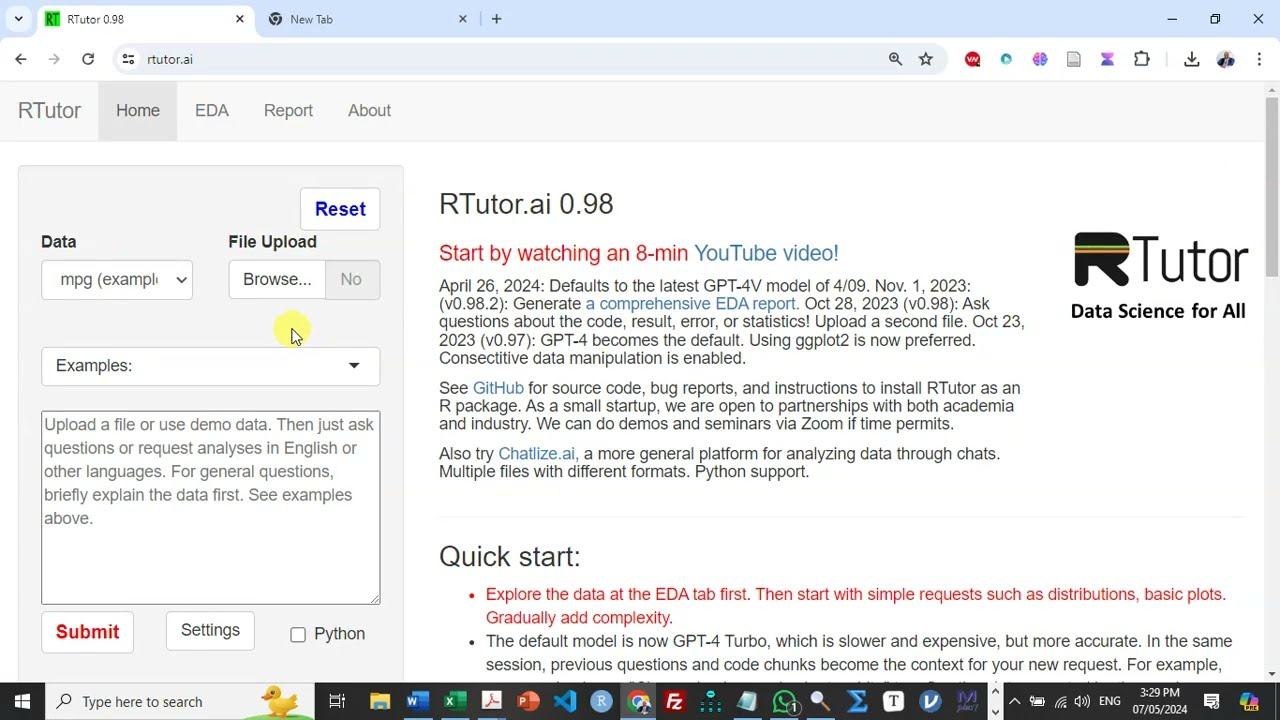Open a new browser tab with plus
This screenshot has width=1280, height=720.
click(x=496, y=19)
